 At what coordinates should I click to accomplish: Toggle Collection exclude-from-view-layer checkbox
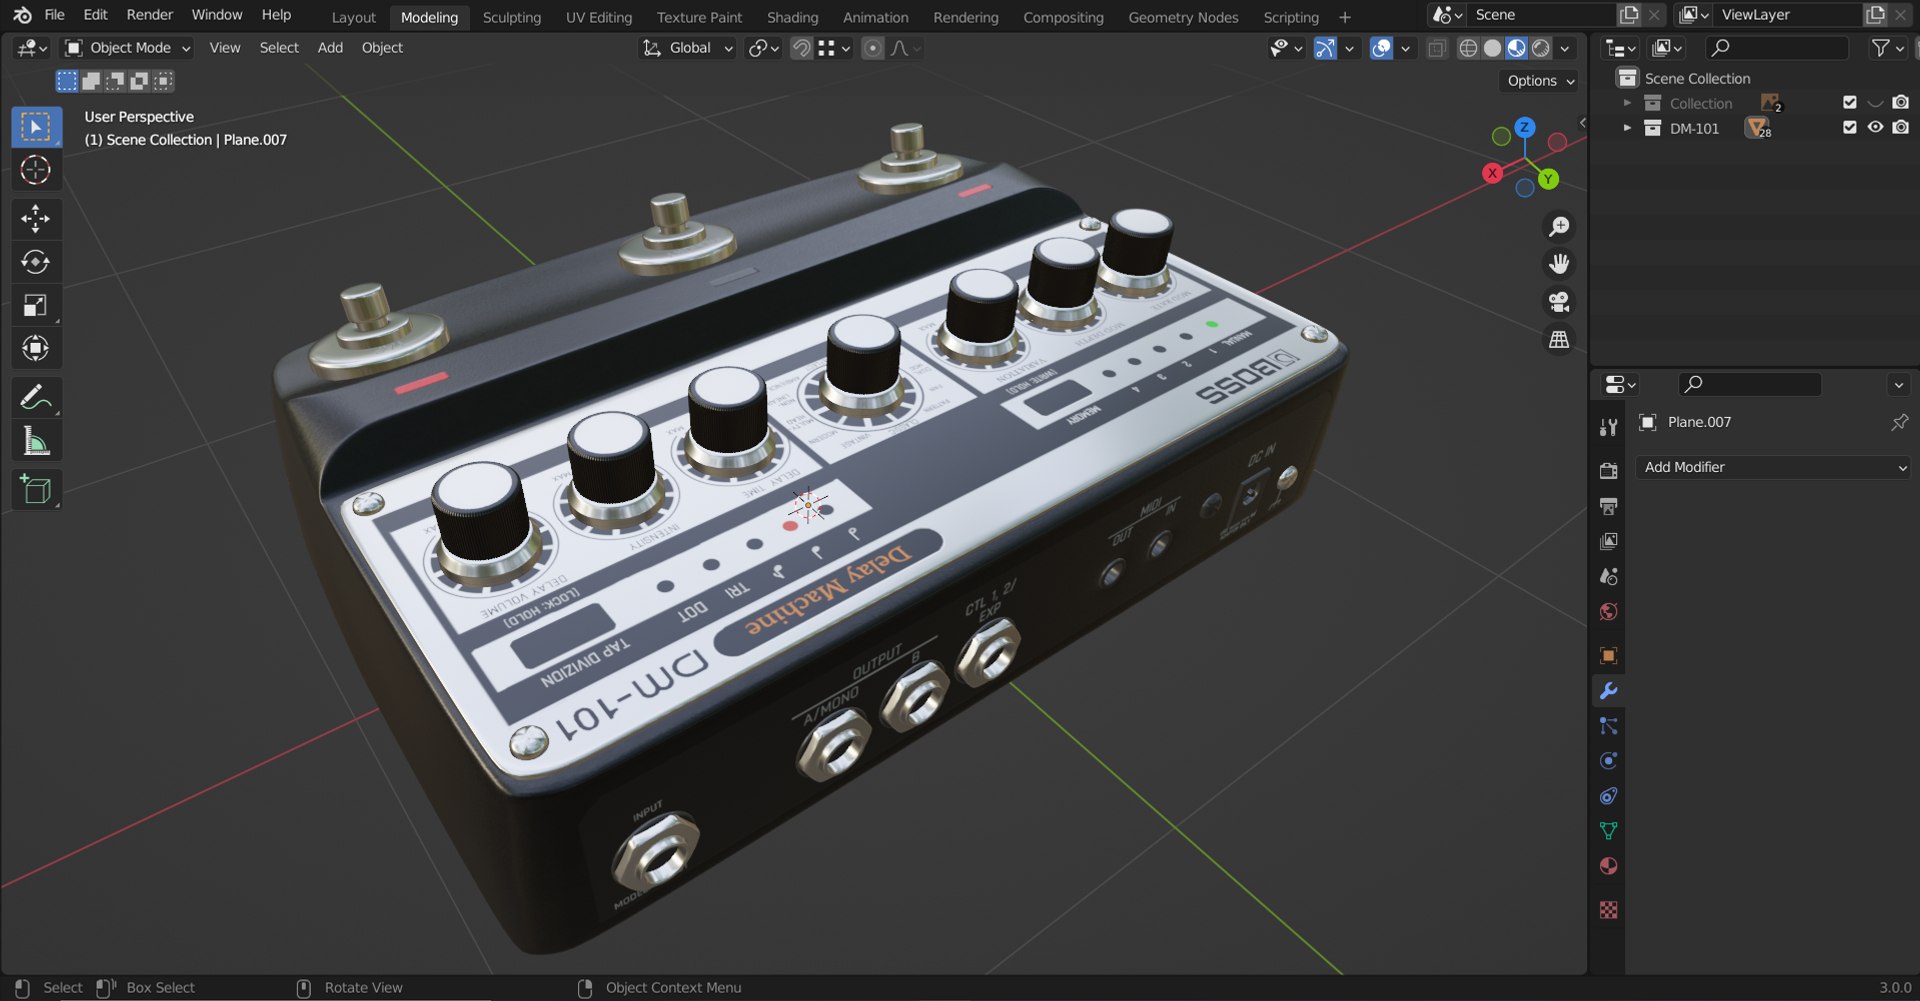(x=1849, y=103)
